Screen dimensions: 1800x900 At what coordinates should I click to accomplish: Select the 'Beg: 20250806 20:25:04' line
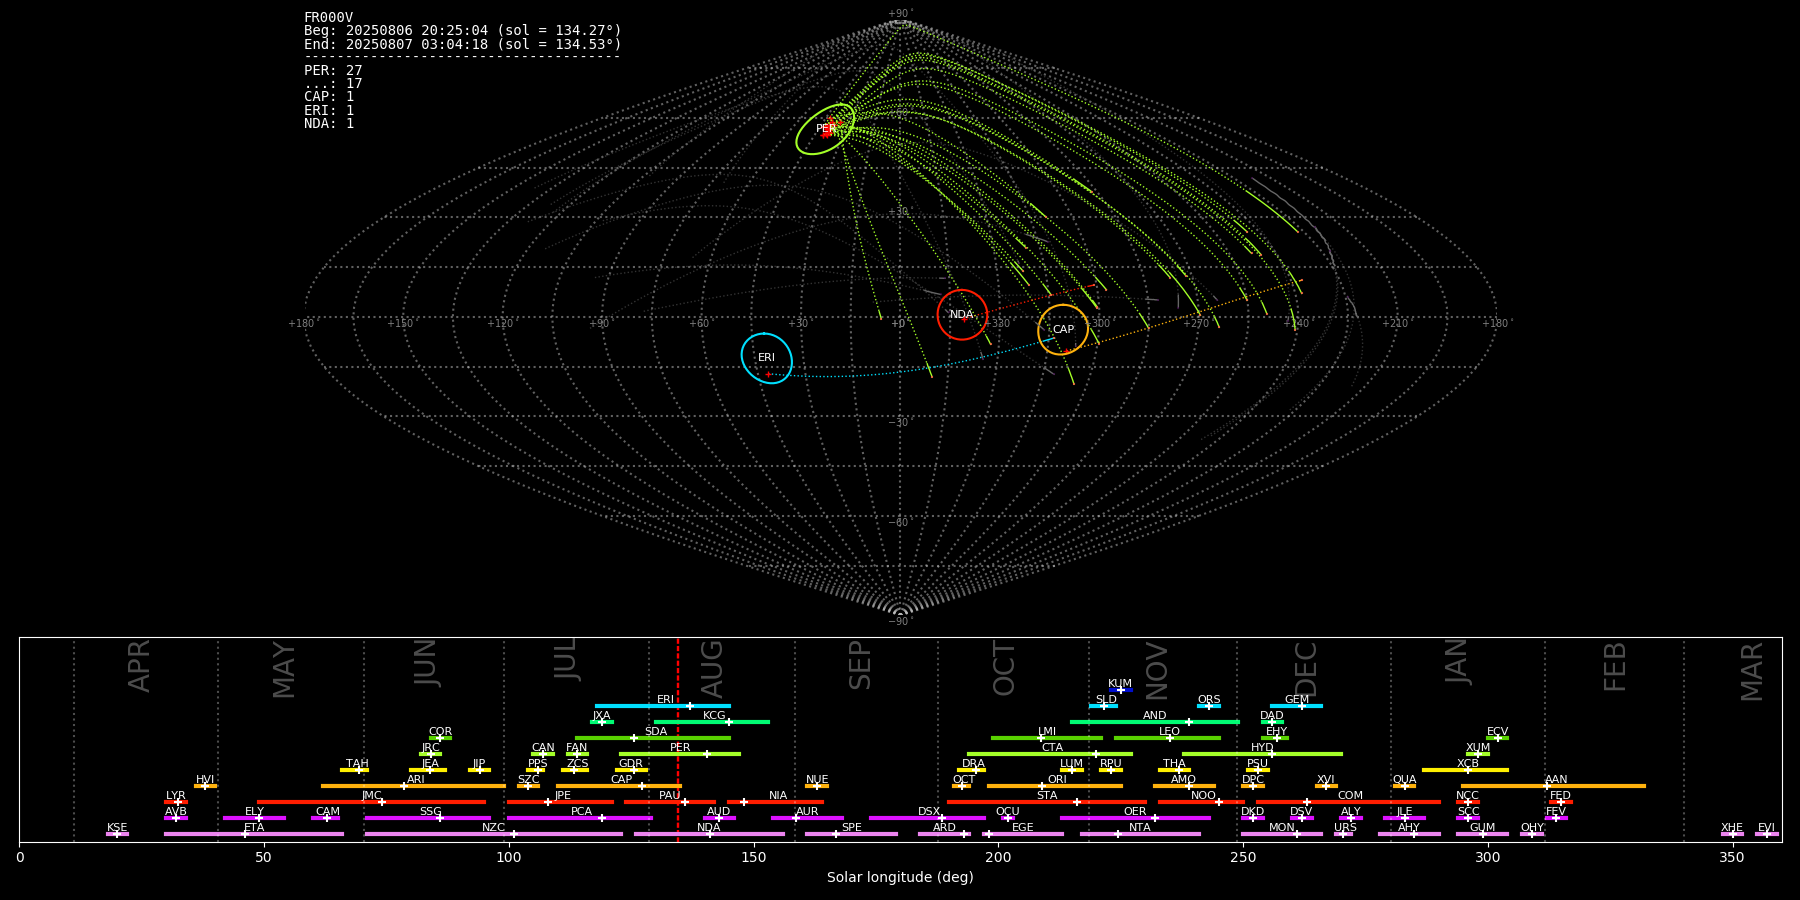point(463,31)
